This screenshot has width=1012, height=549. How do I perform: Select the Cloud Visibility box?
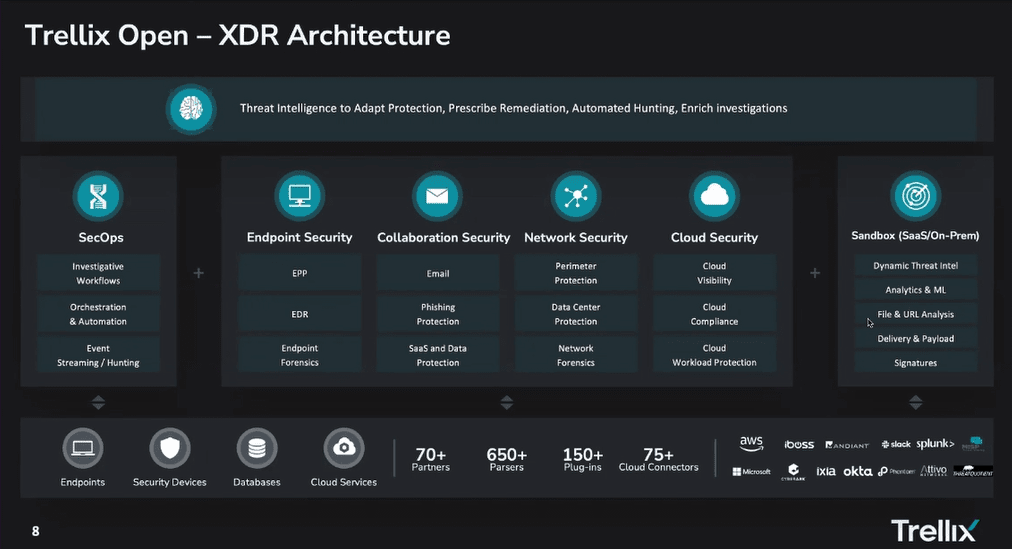click(x=714, y=273)
